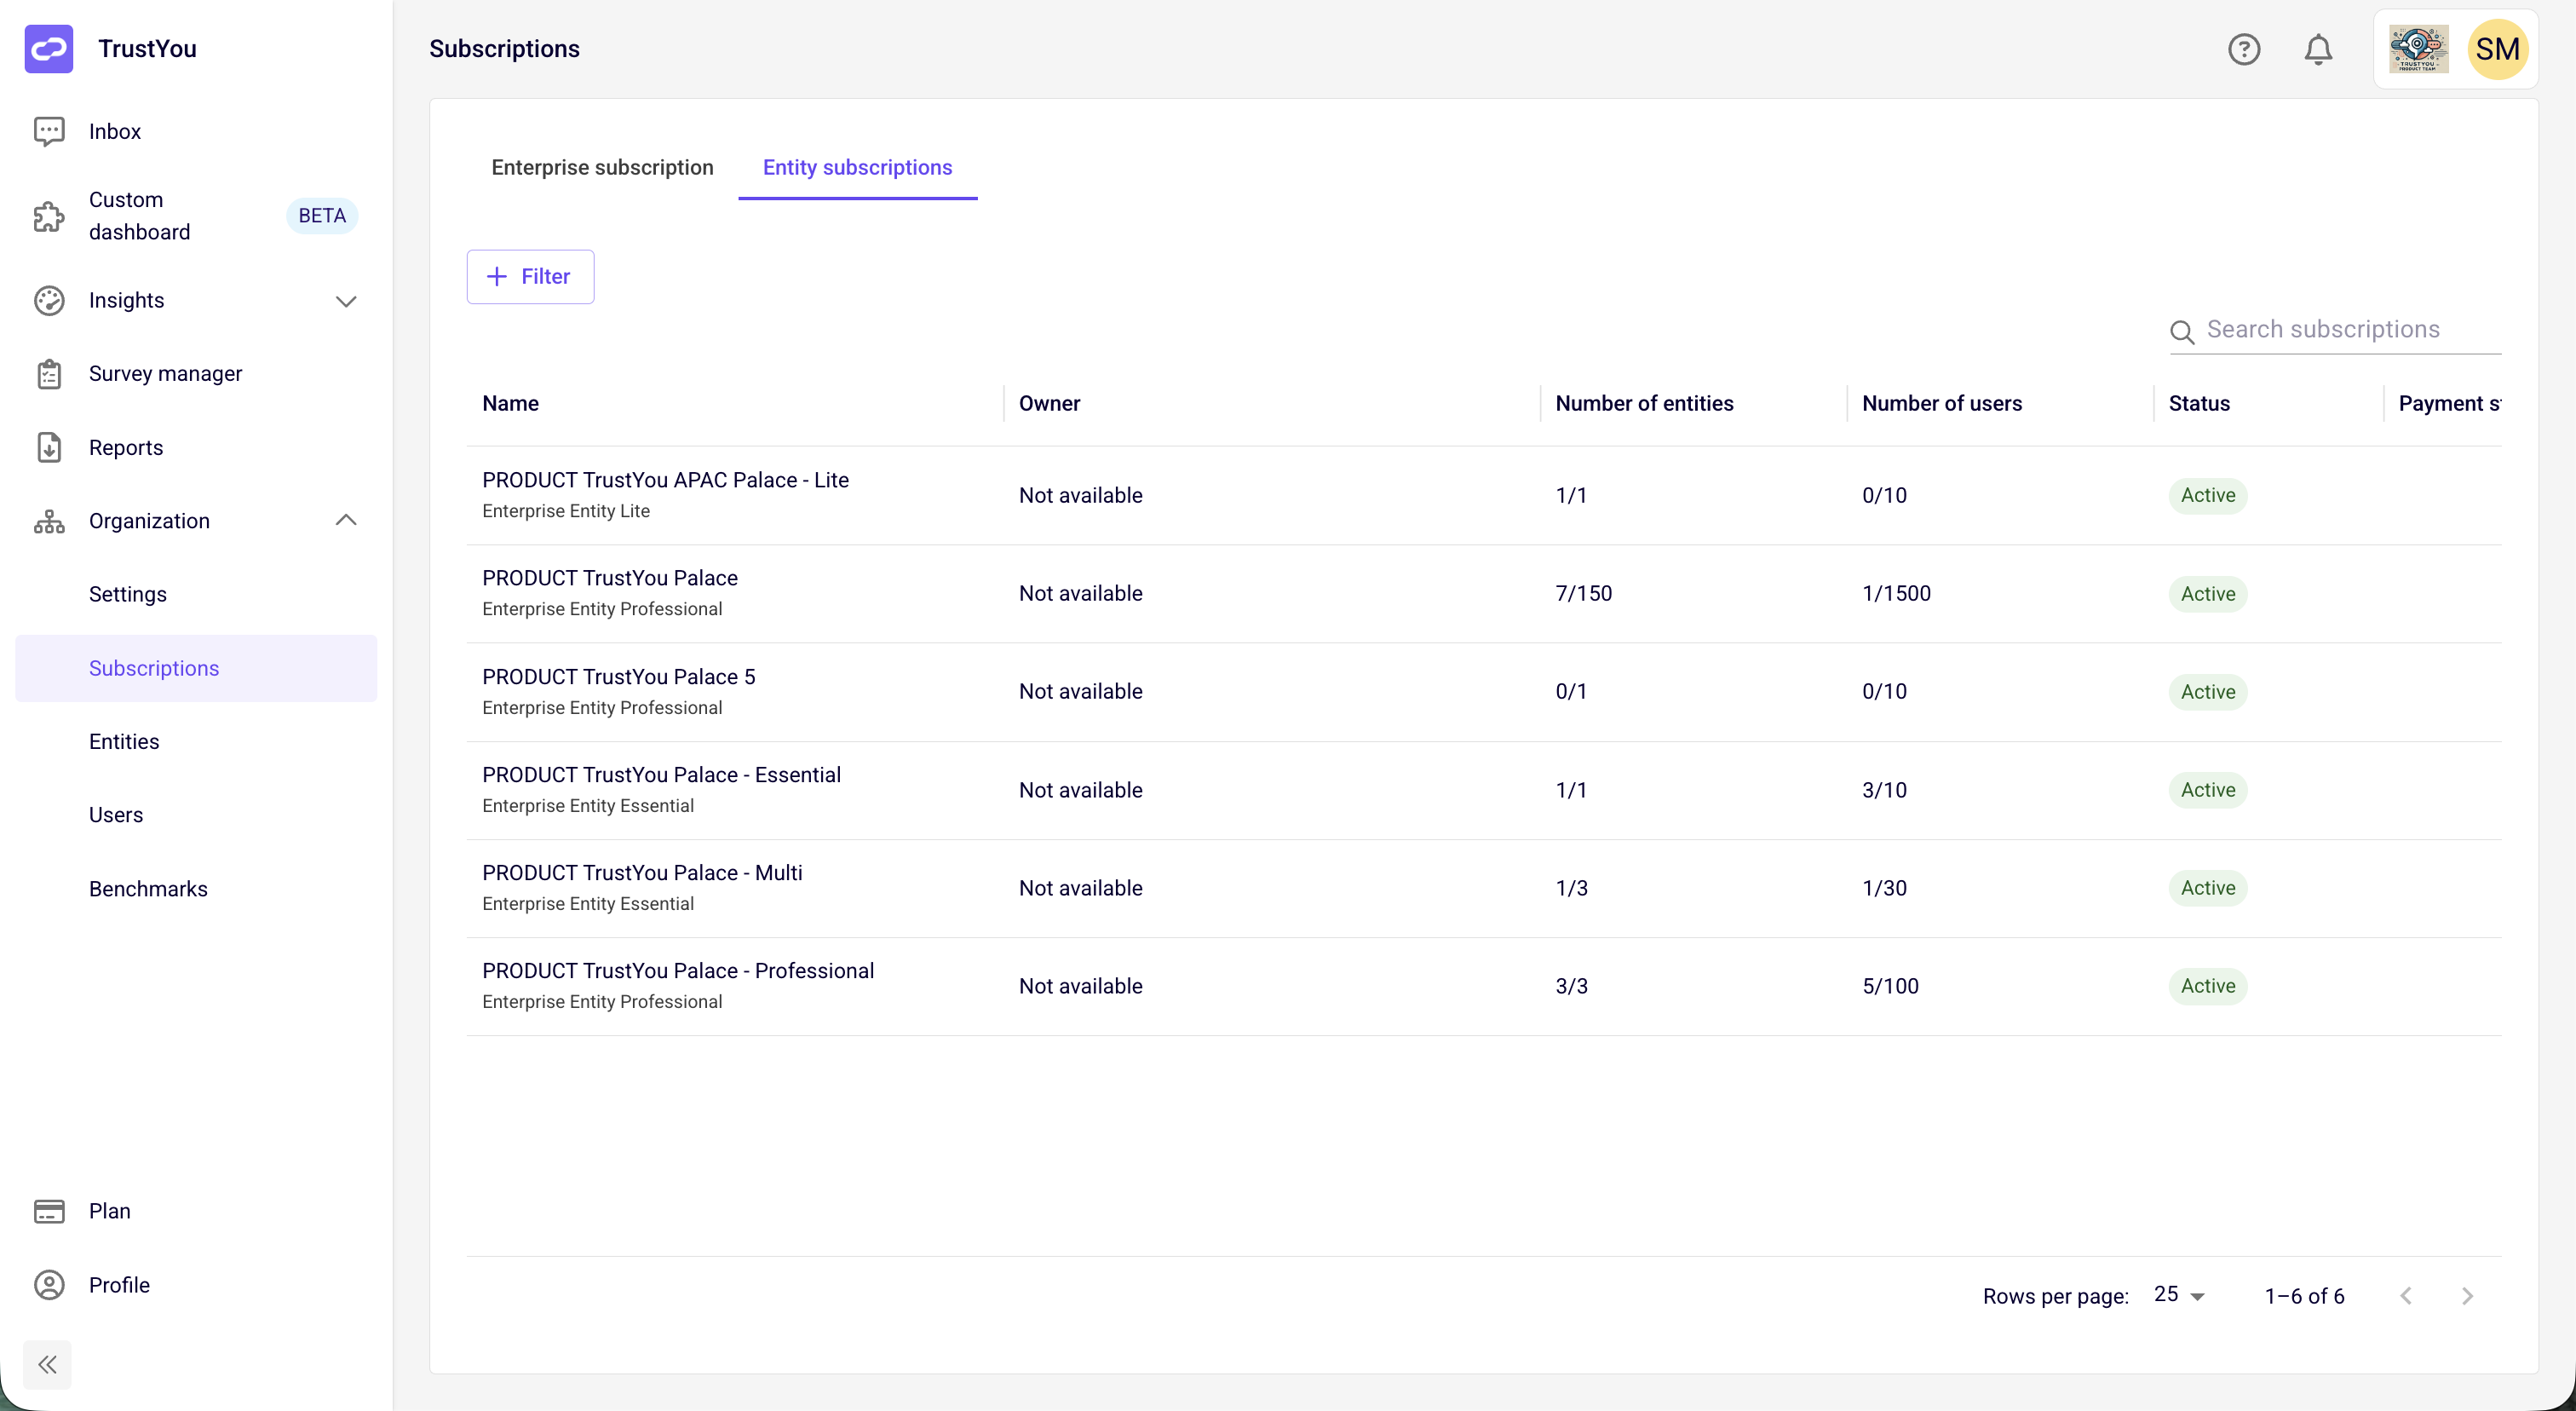The image size is (2576, 1411).
Task: Click 1/30 users value
Action: [1884, 888]
